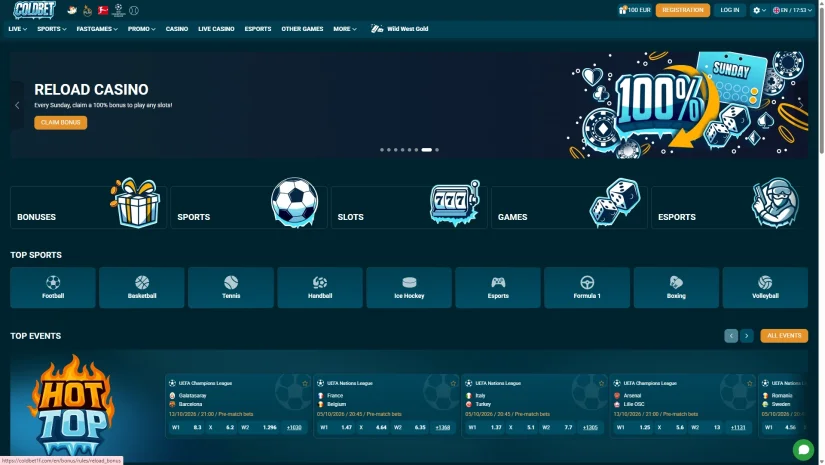Go to previous banner slide arrow

17,105
